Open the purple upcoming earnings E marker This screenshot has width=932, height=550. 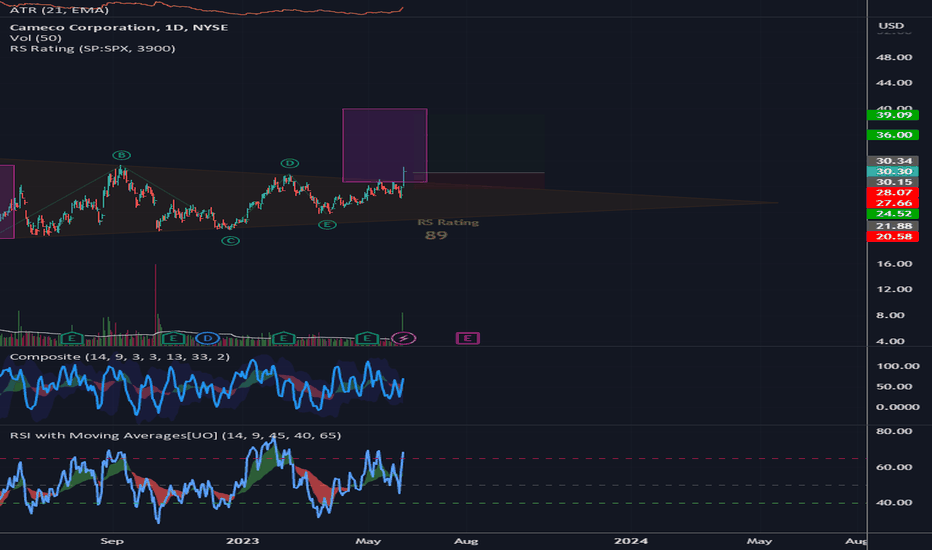pos(468,338)
